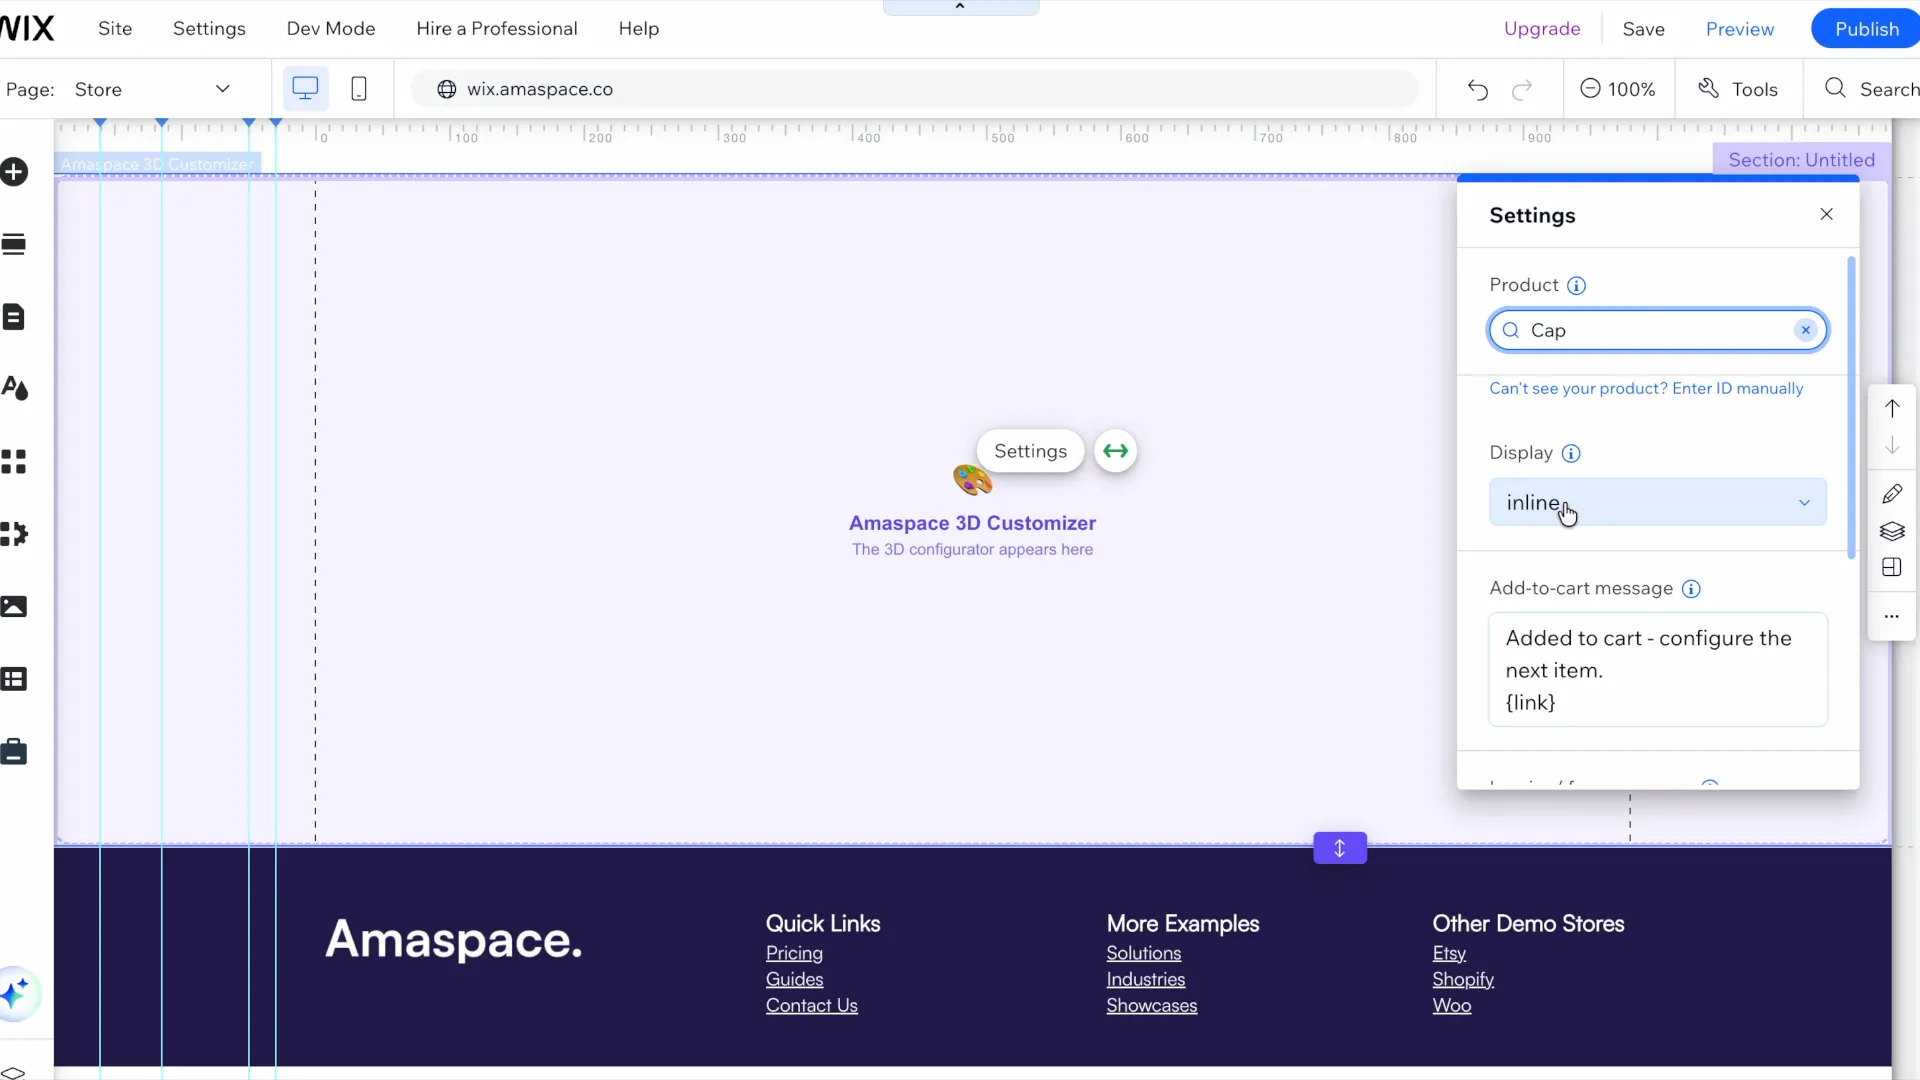The image size is (1920, 1080).
Task: Open the Media sidebar icon
Action: point(14,607)
